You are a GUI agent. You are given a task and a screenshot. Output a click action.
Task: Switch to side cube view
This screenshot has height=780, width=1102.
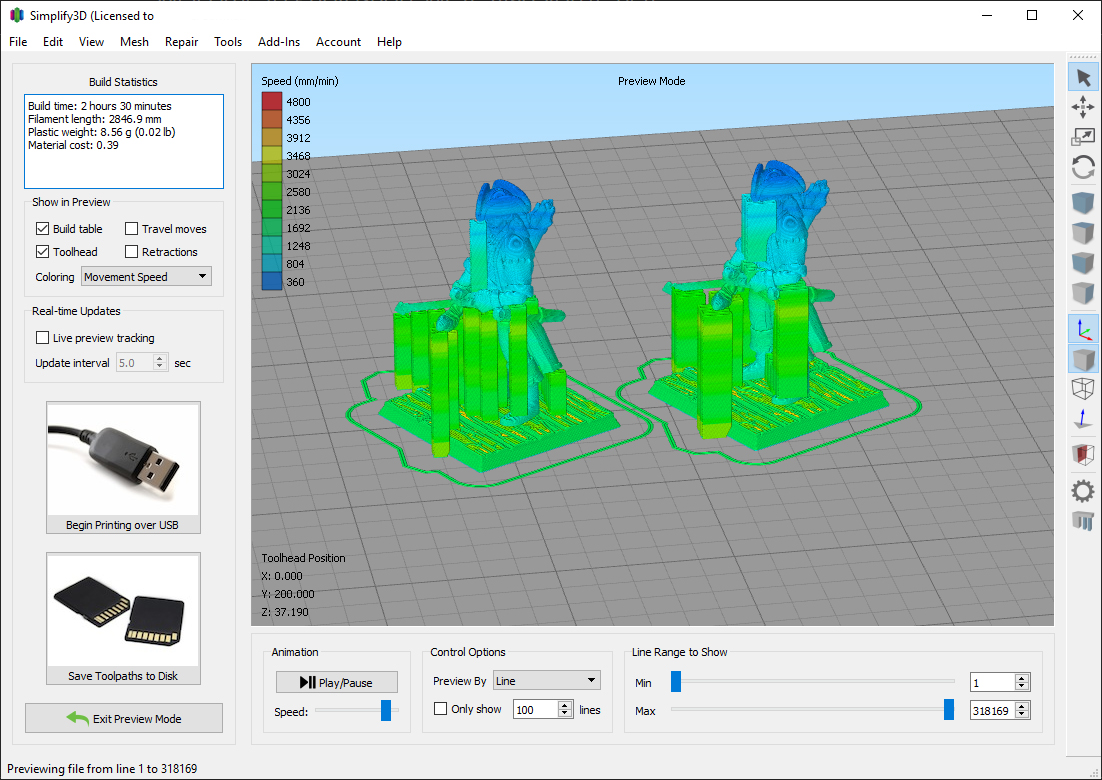coord(1083,292)
